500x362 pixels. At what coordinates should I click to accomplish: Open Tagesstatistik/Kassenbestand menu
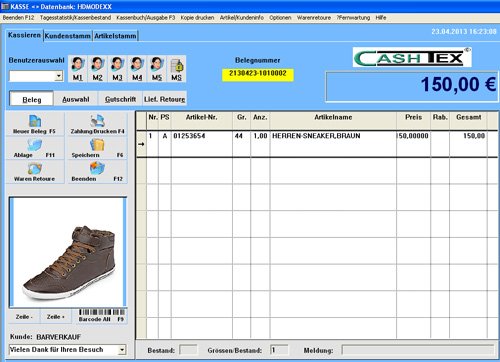point(75,17)
